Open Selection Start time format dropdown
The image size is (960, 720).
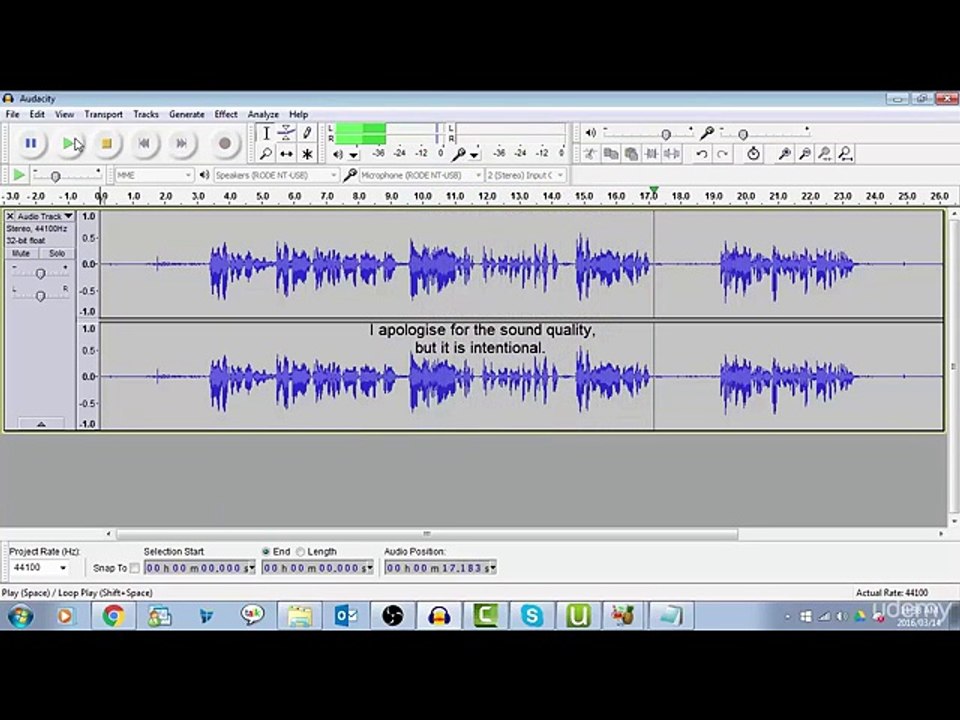pos(250,568)
